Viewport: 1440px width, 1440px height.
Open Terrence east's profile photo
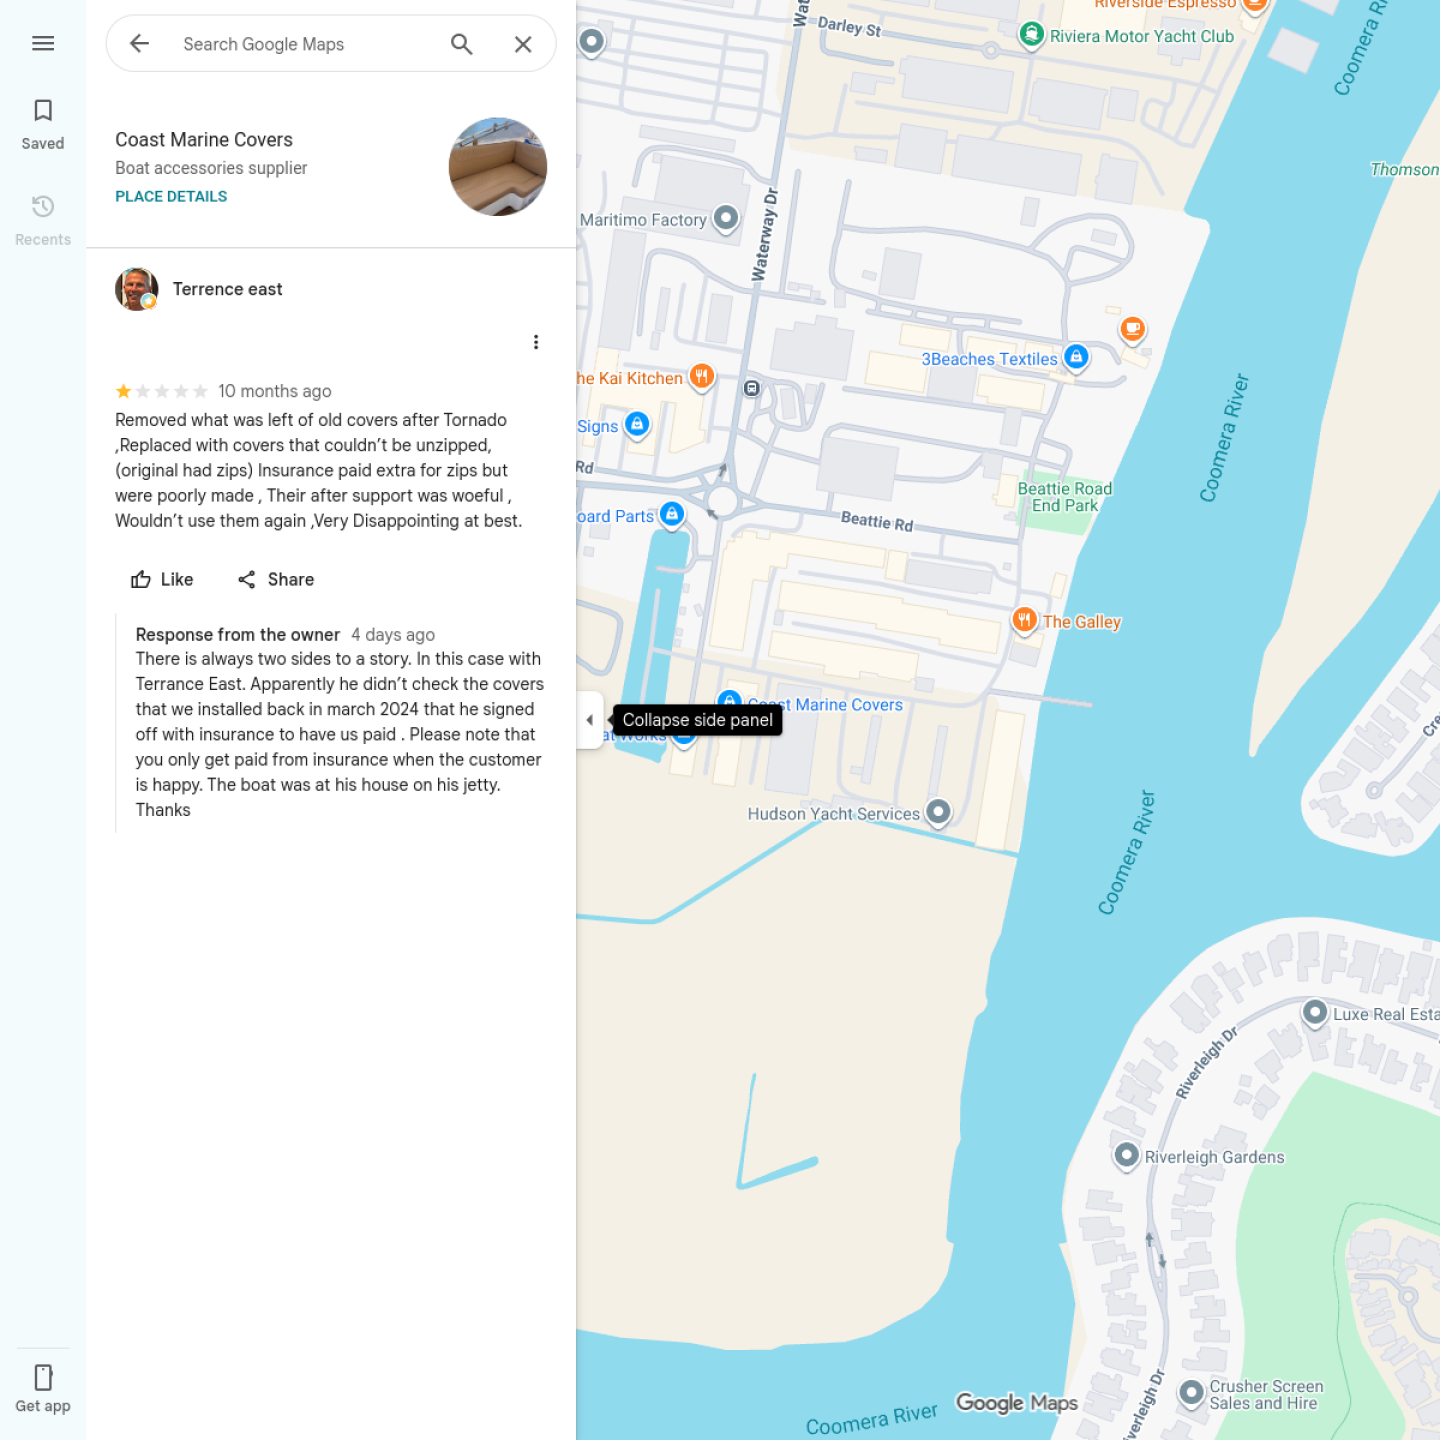coord(137,289)
